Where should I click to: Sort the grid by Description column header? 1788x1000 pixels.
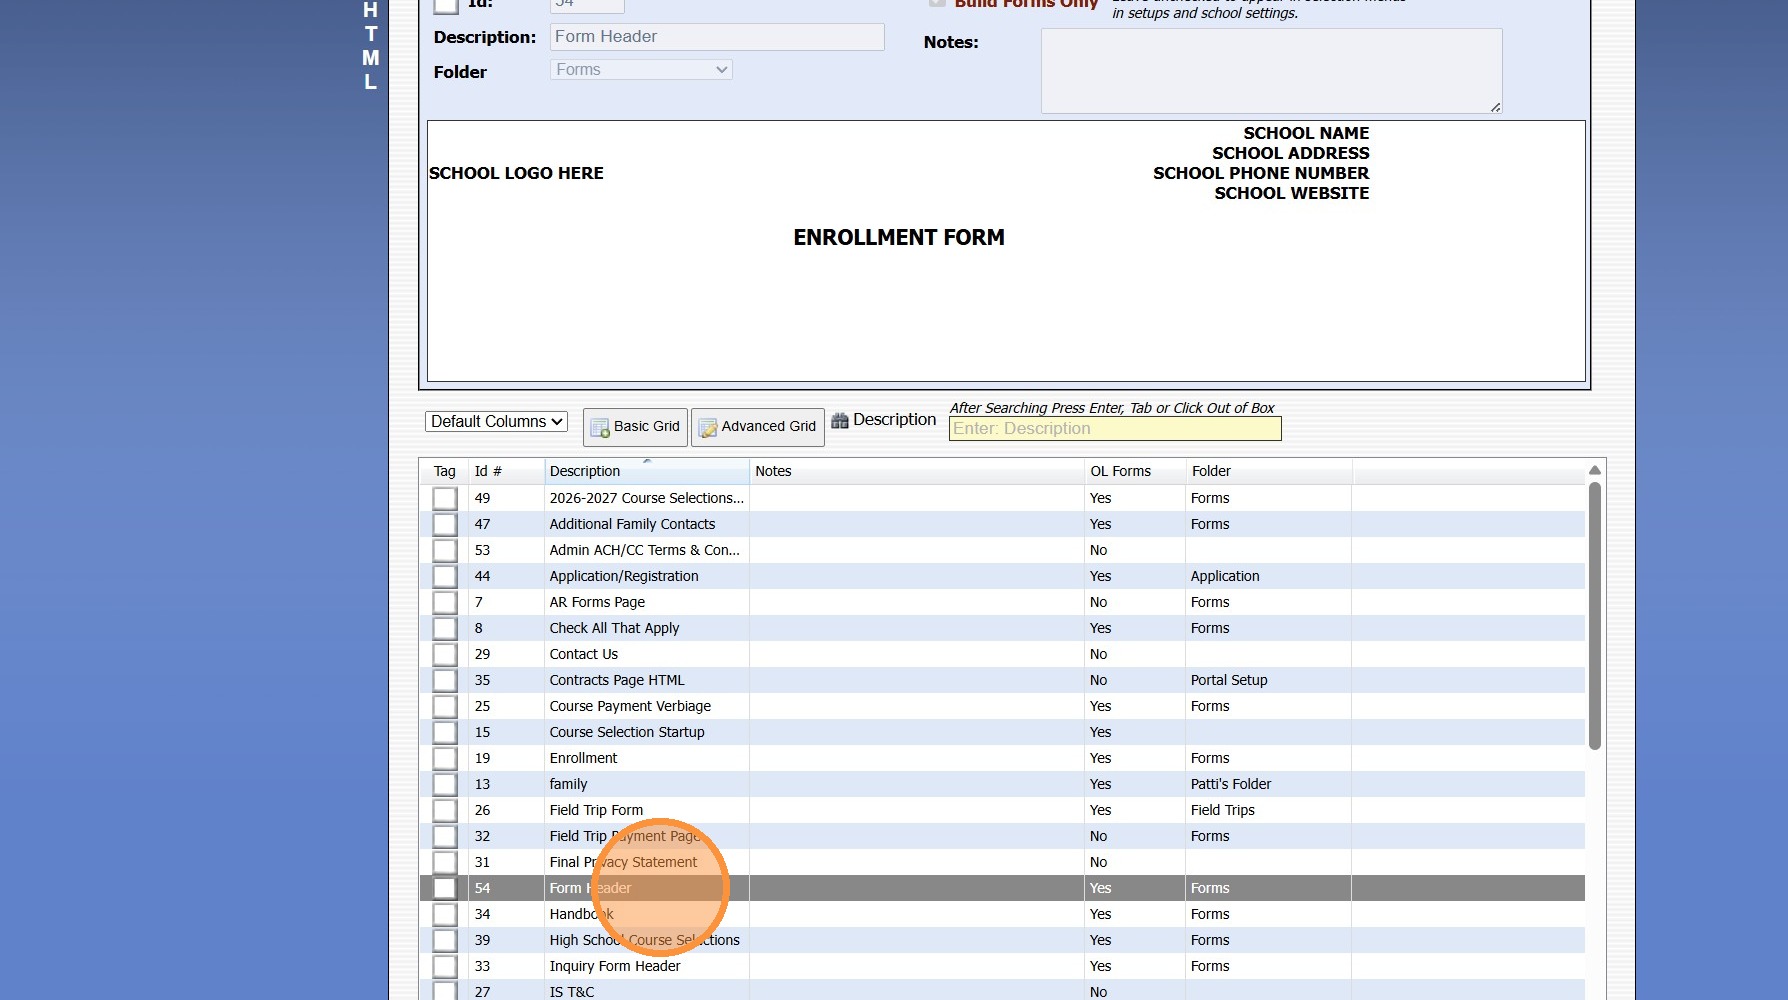point(646,471)
